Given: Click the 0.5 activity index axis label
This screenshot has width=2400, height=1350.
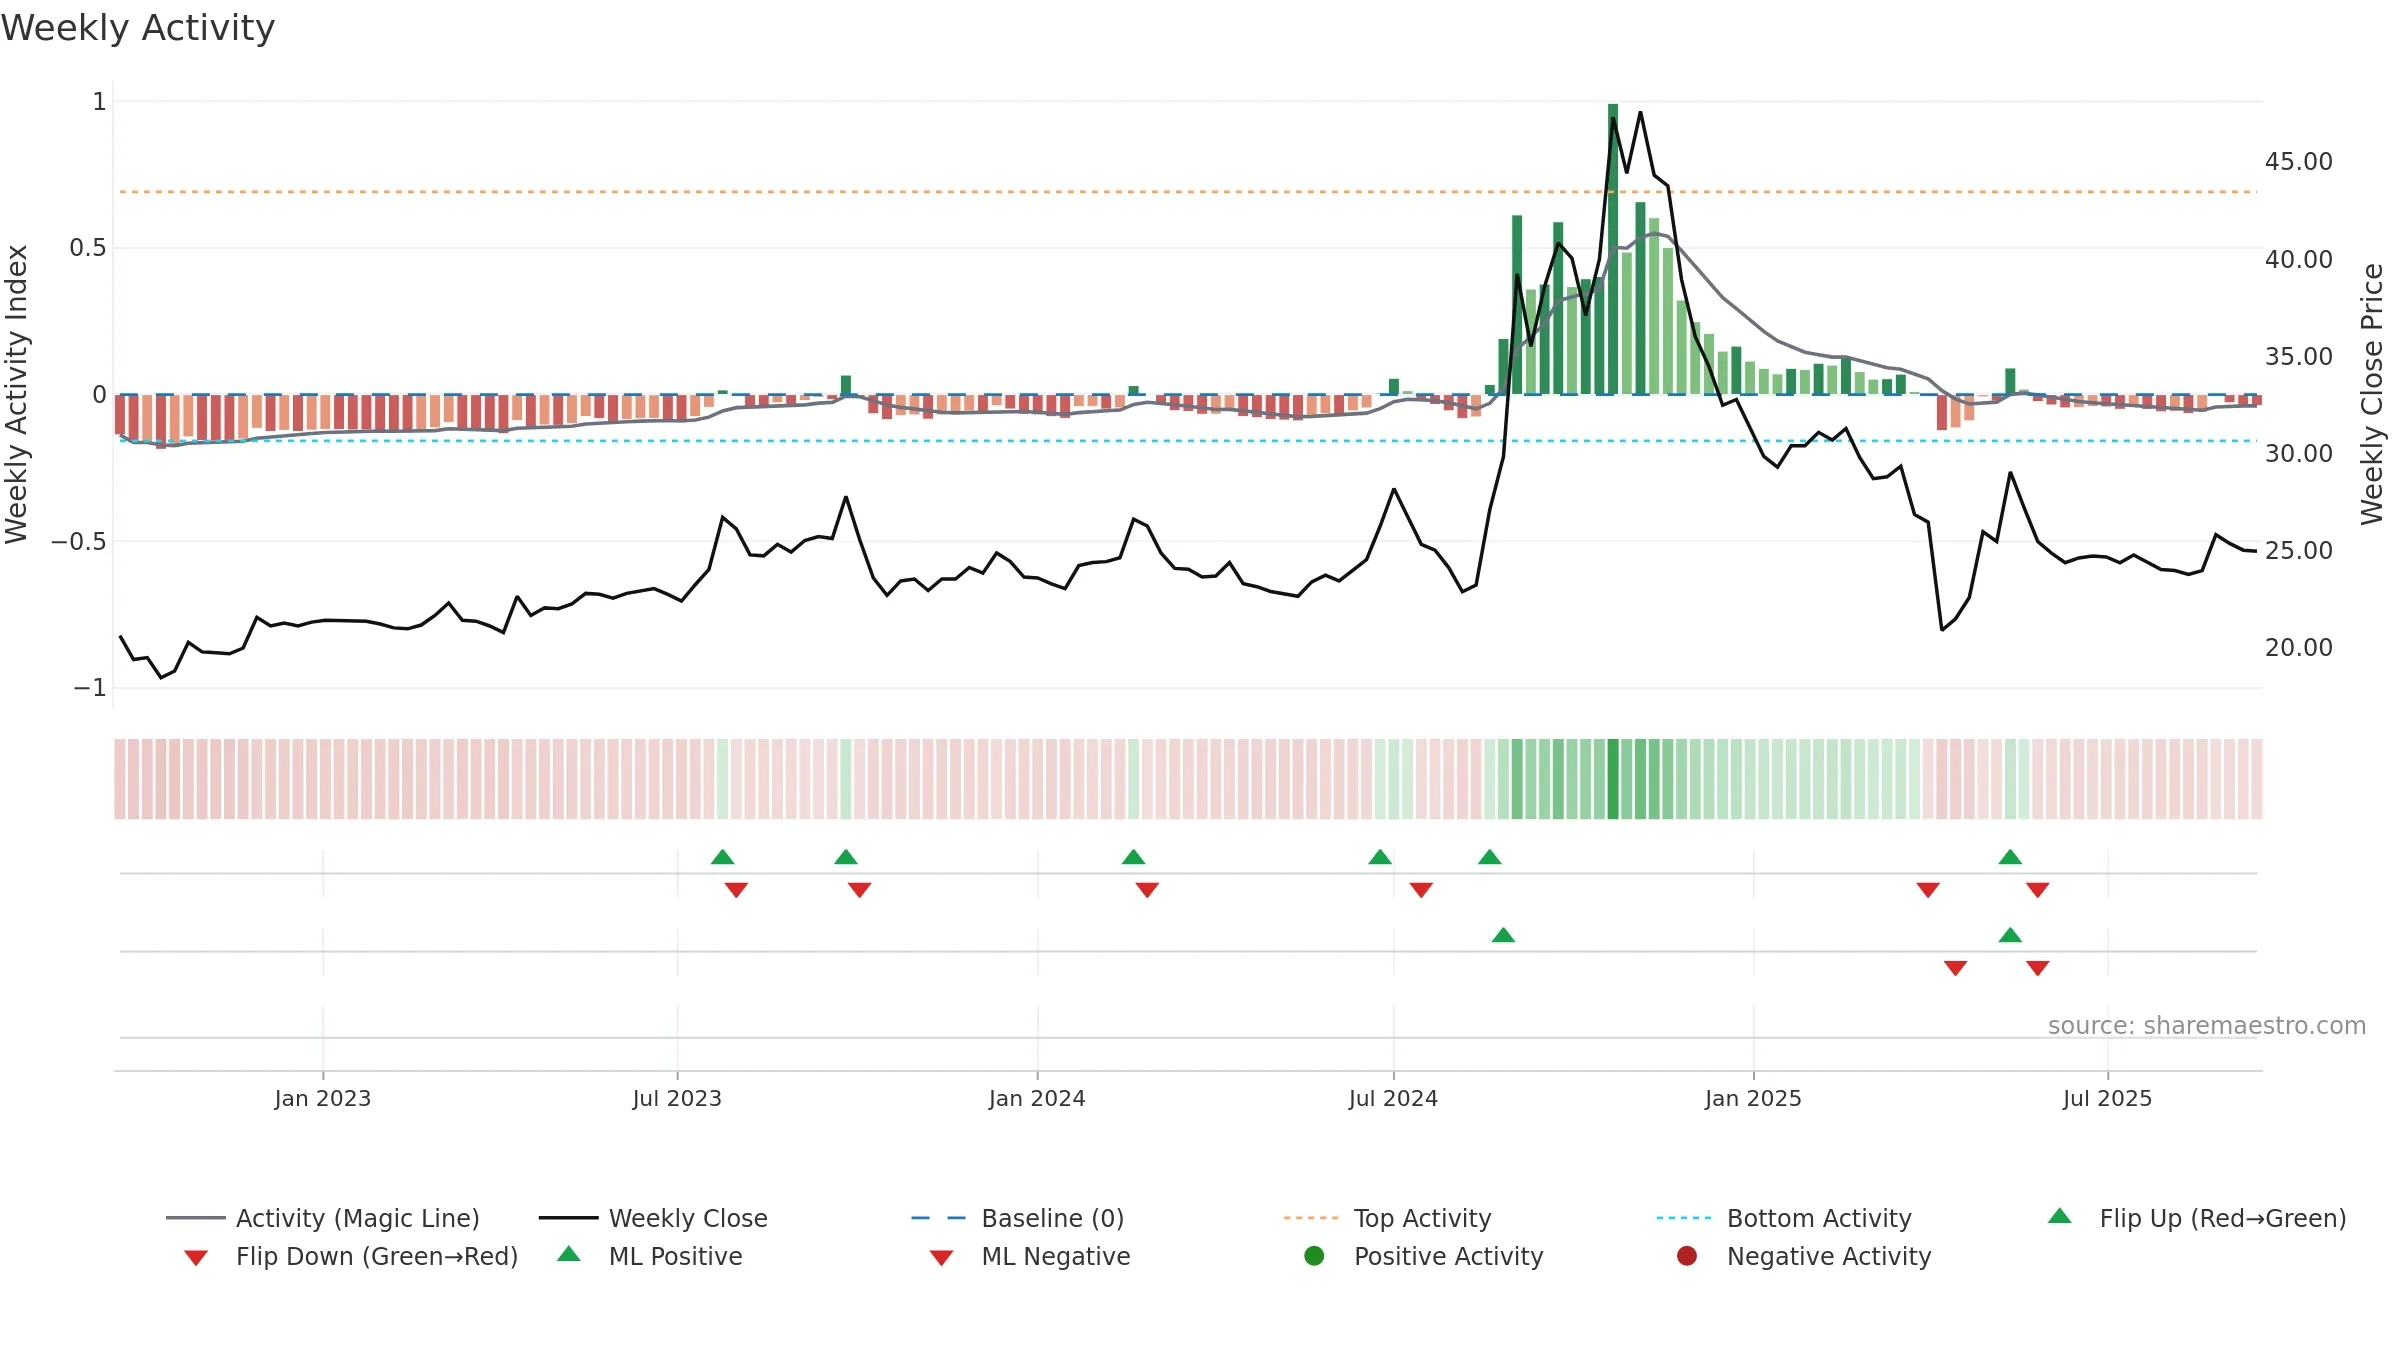Looking at the screenshot, I should [87, 247].
